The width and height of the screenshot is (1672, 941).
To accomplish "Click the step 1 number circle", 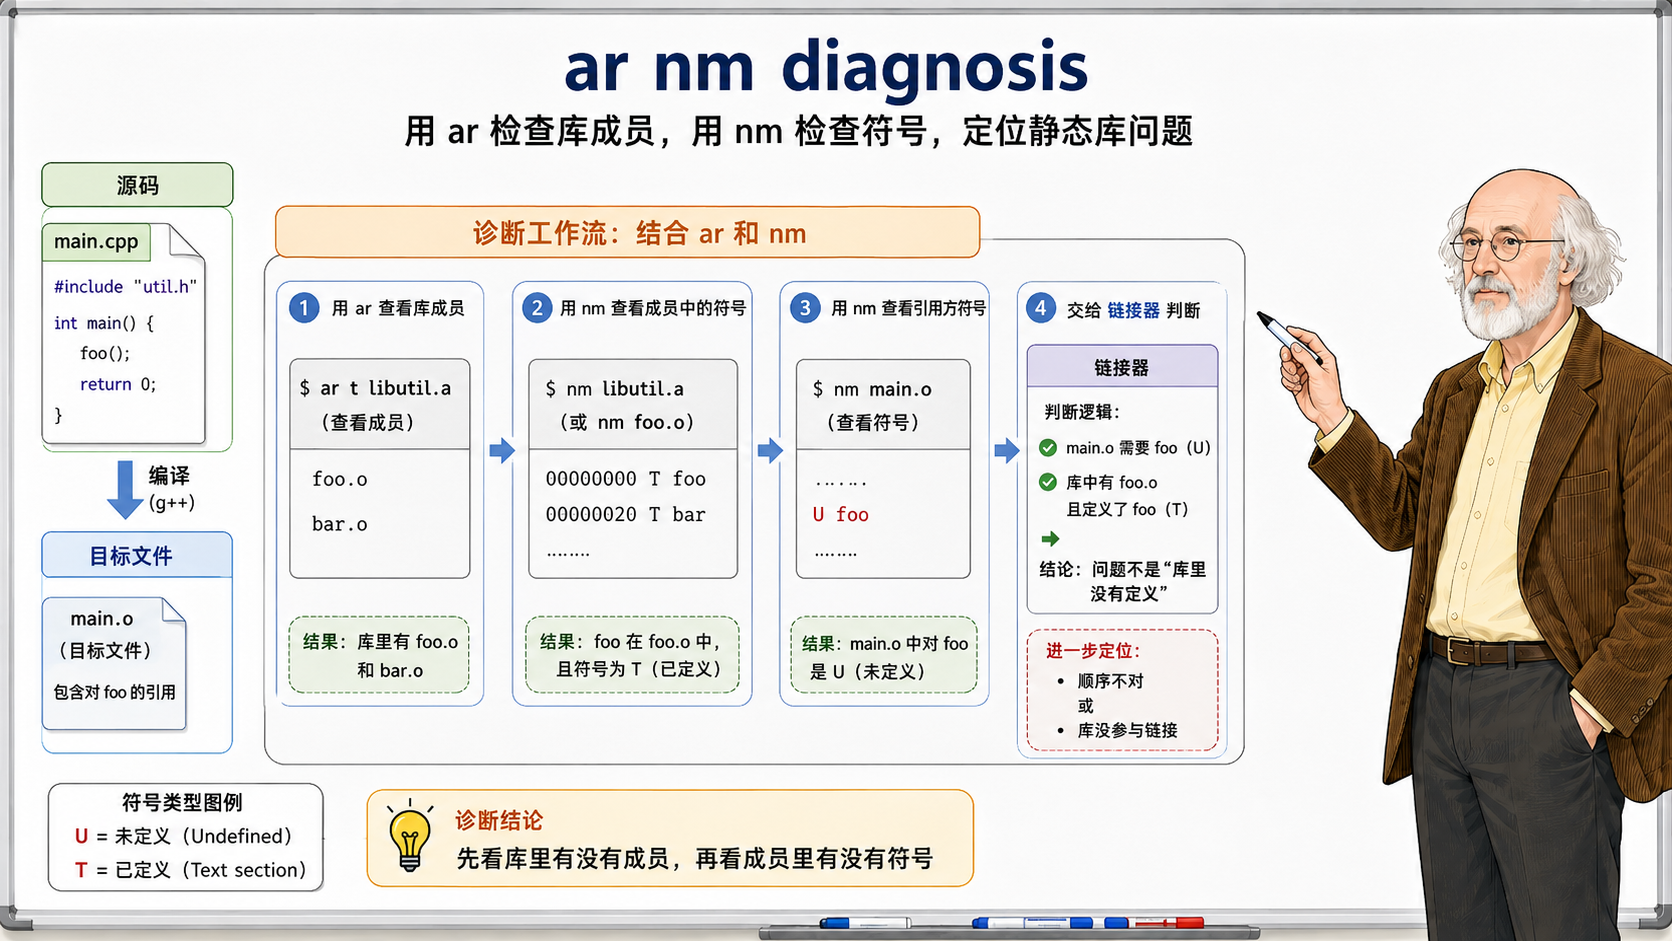I will 304,308.
